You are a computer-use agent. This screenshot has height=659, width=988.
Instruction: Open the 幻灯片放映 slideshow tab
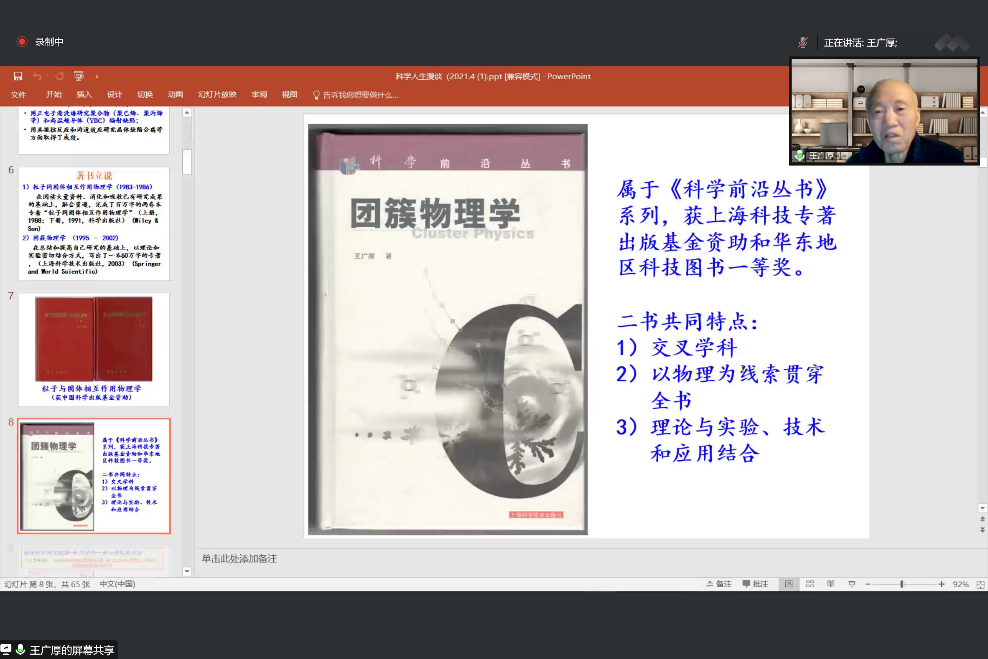[x=217, y=95]
